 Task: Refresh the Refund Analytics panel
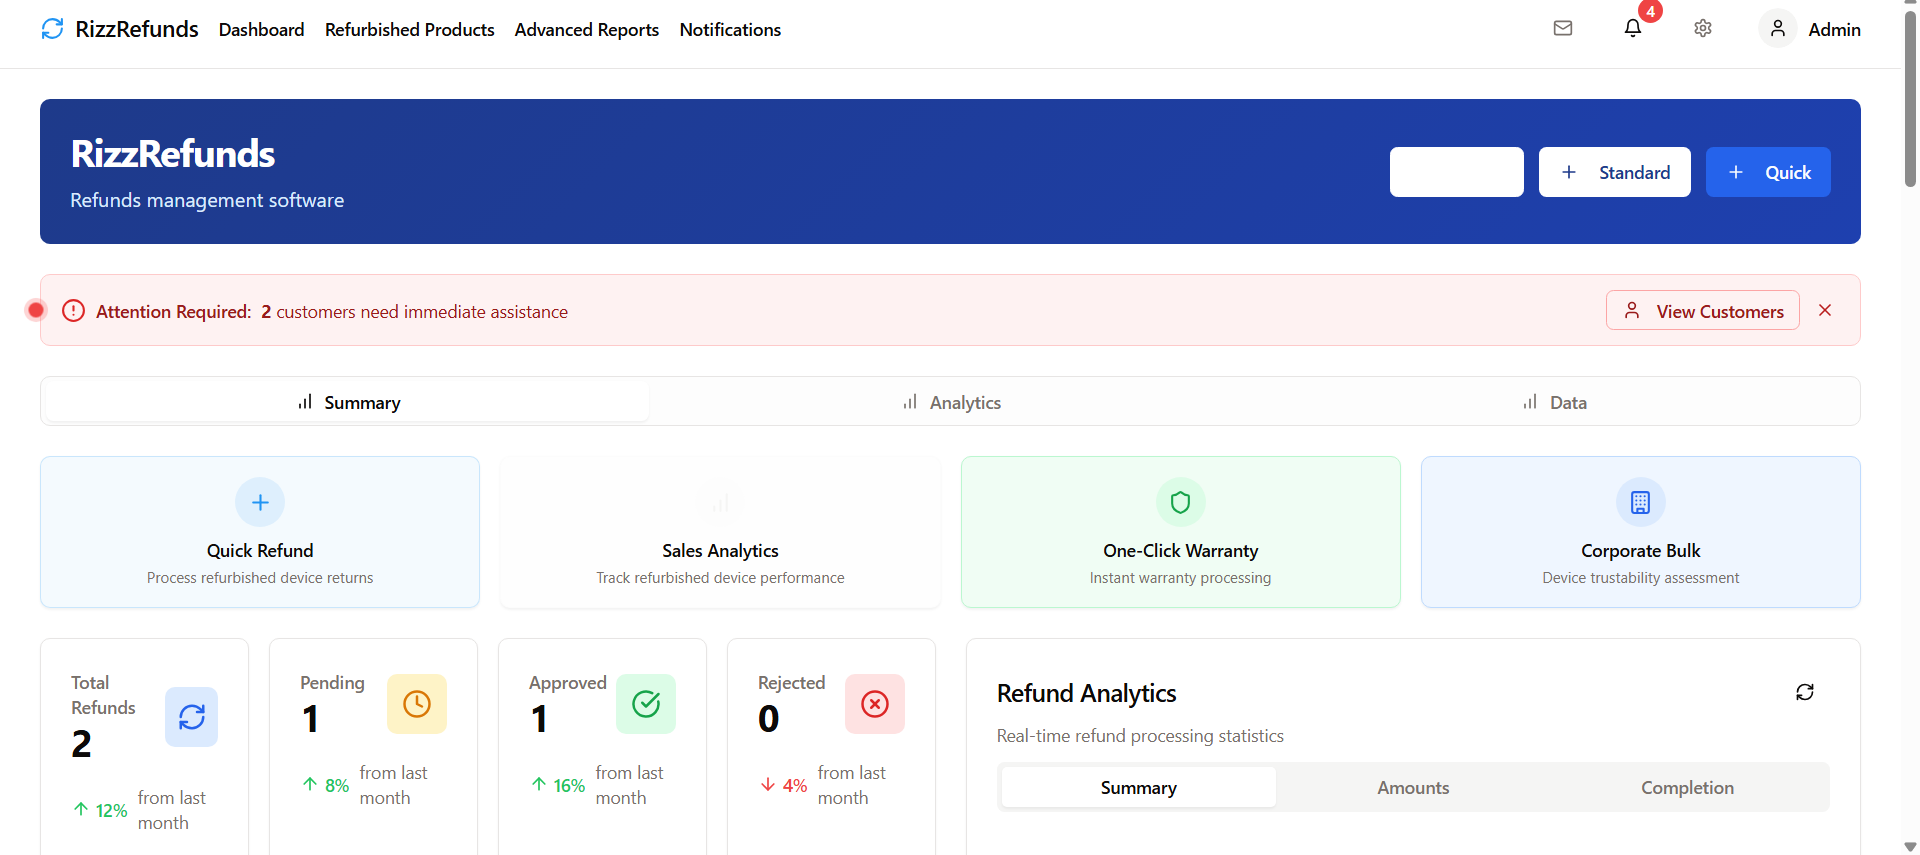(x=1805, y=692)
